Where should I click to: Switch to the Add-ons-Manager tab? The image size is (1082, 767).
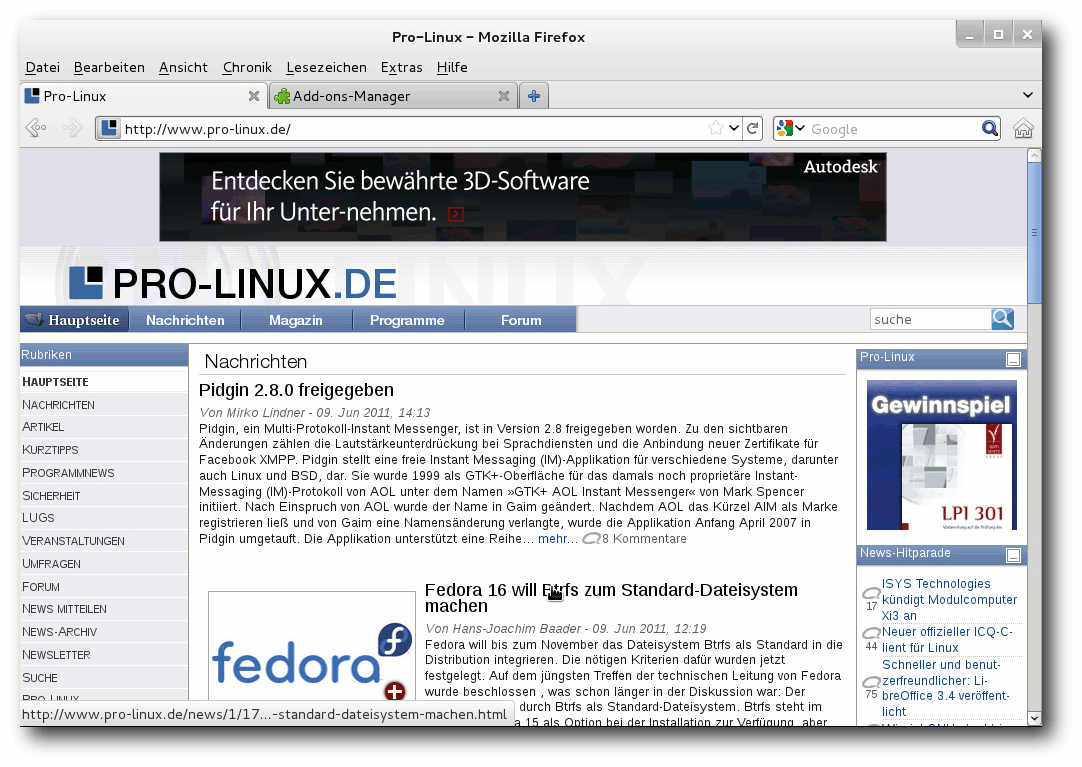pos(393,96)
